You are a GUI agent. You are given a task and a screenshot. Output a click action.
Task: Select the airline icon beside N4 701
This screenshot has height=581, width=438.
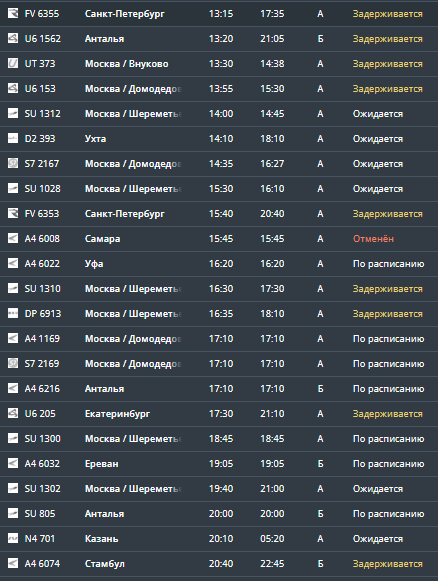click(x=13, y=538)
